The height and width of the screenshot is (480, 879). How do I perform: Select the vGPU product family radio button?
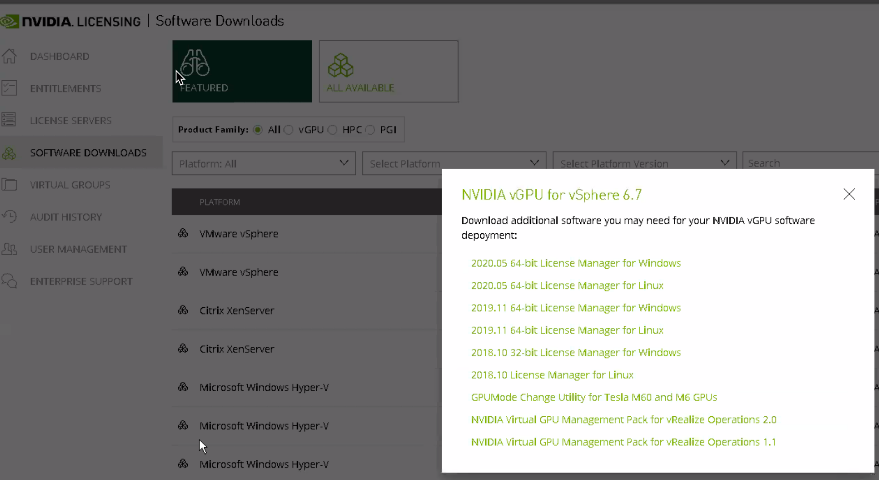288,130
